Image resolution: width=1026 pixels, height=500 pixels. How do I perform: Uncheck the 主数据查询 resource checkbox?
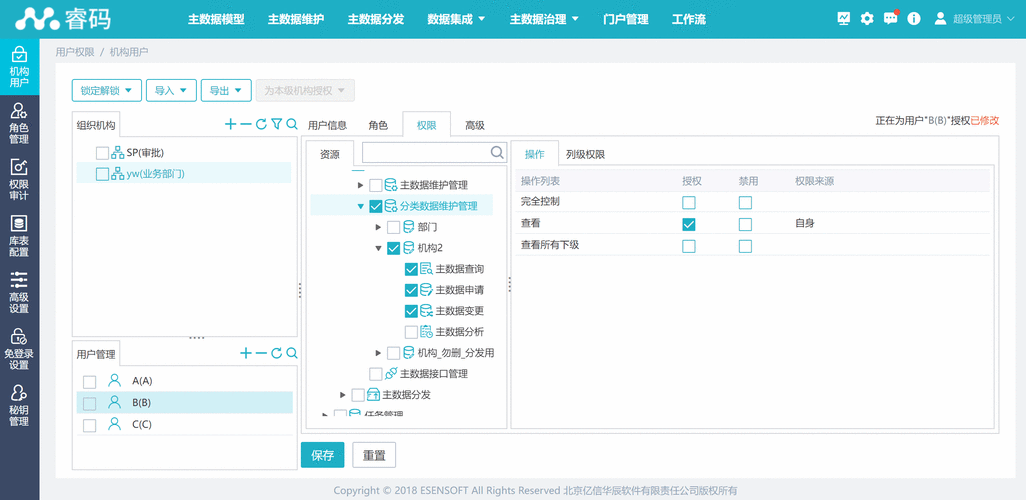tap(411, 269)
